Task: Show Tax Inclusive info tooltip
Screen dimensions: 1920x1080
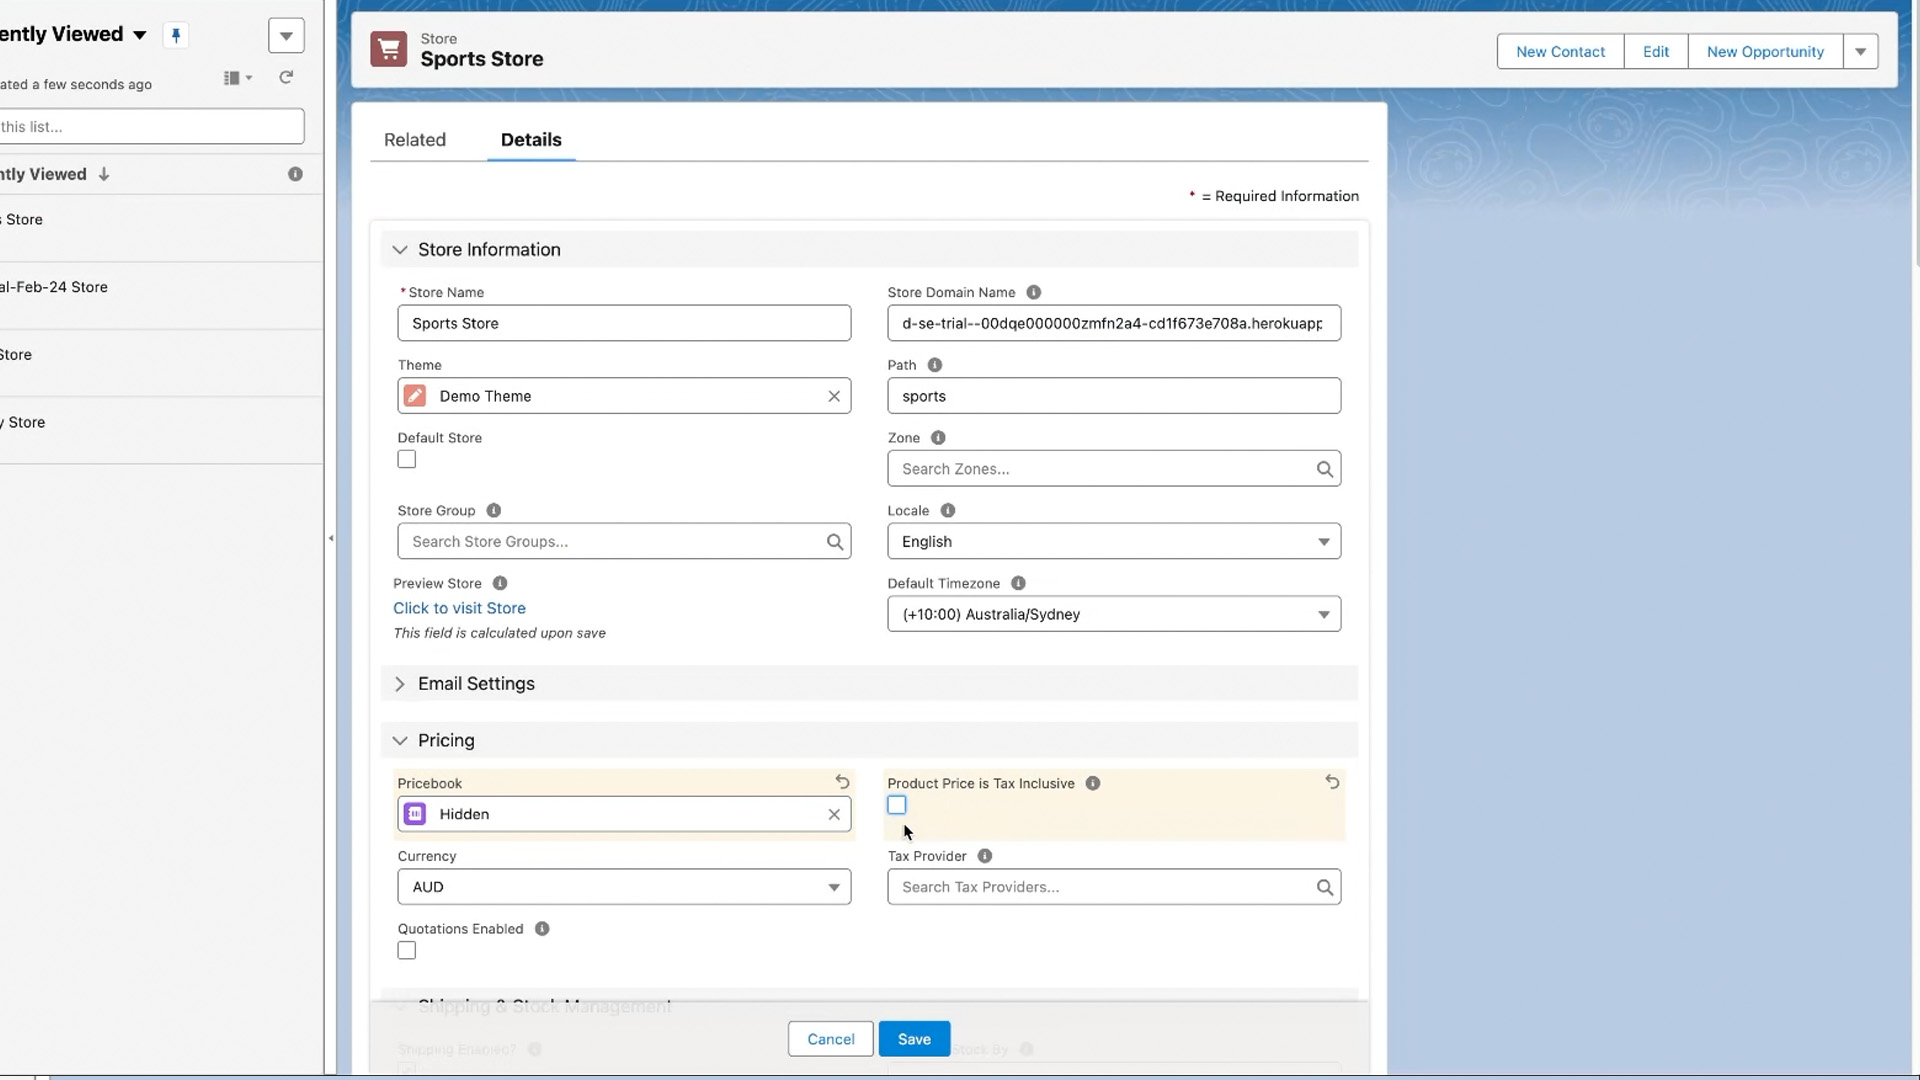Action: 1092,783
